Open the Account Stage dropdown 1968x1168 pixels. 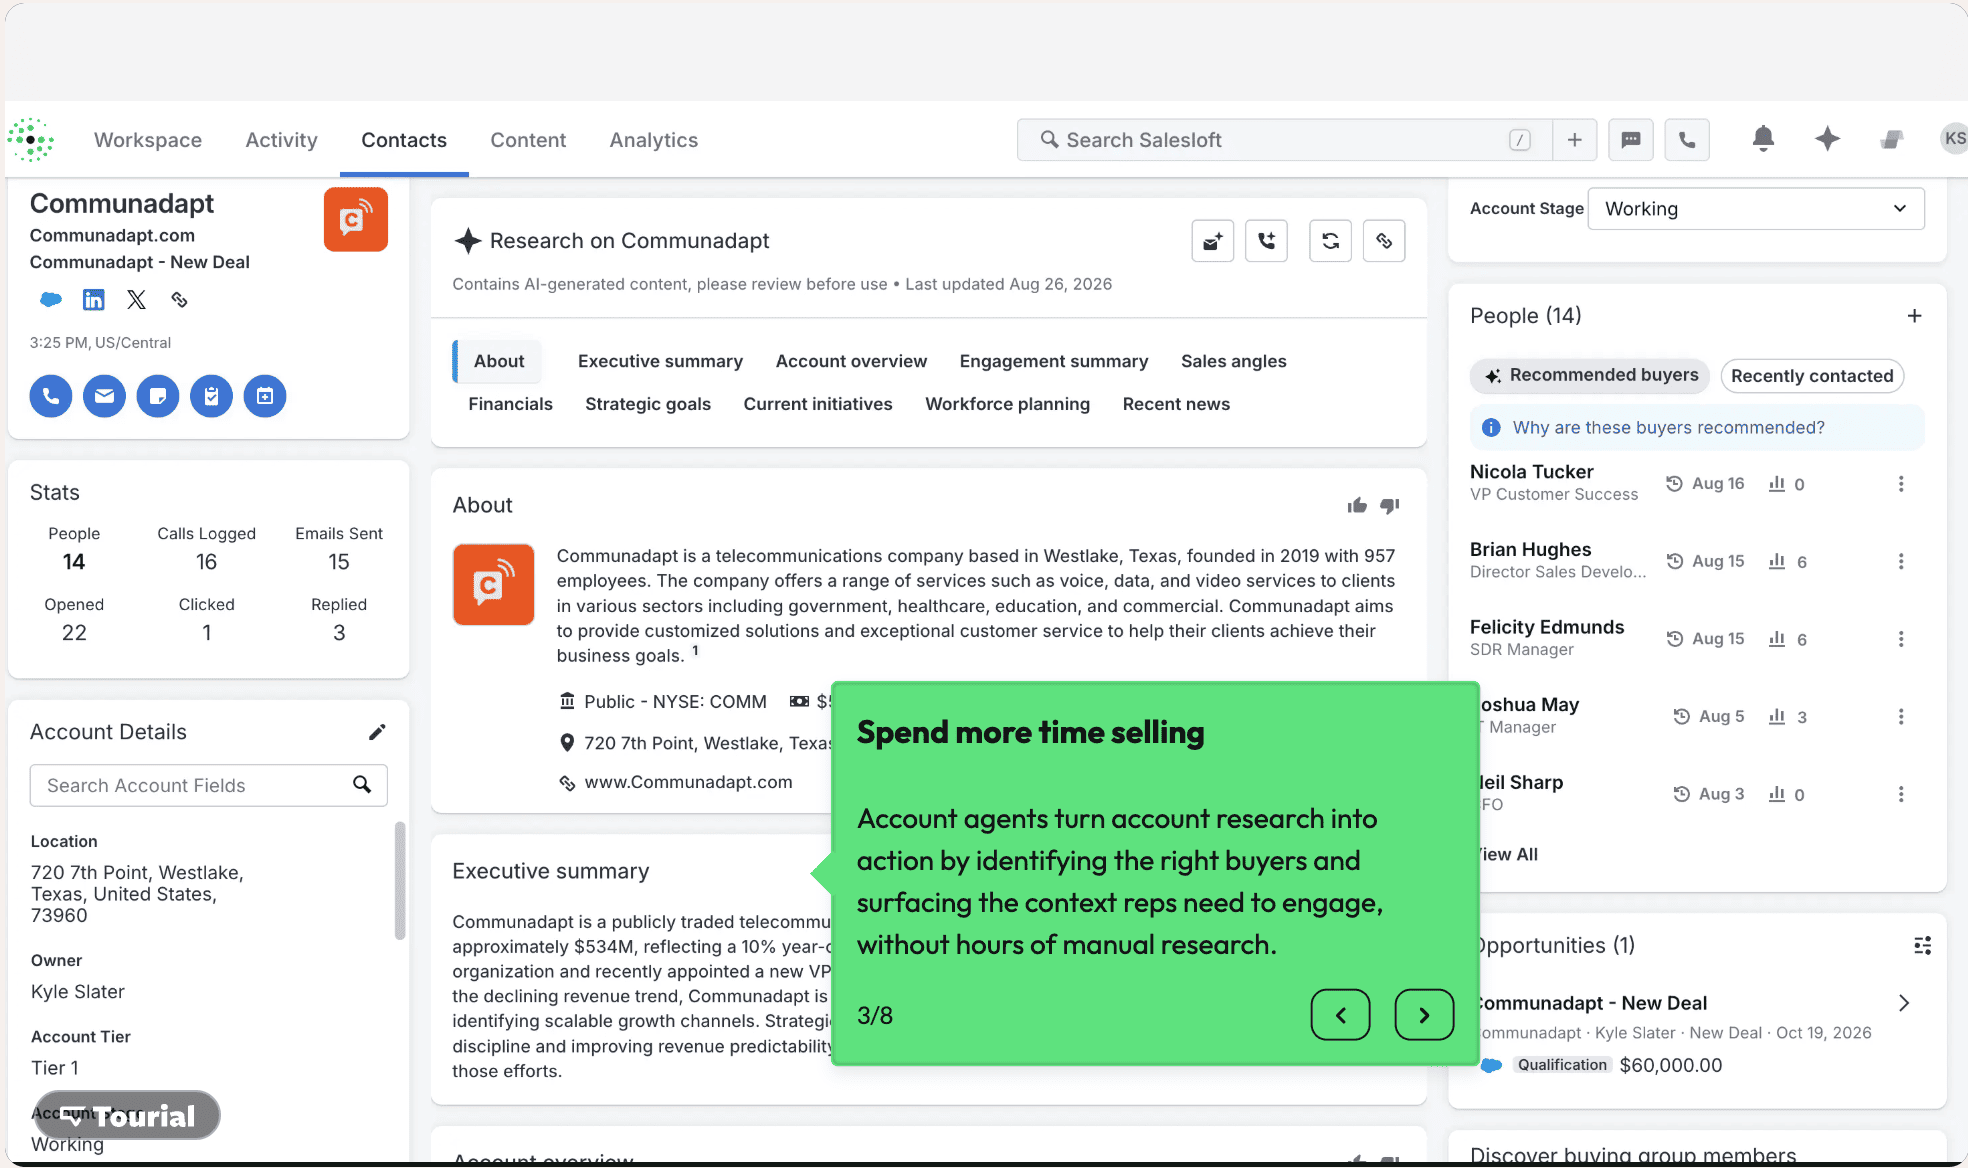pyautogui.click(x=1756, y=209)
